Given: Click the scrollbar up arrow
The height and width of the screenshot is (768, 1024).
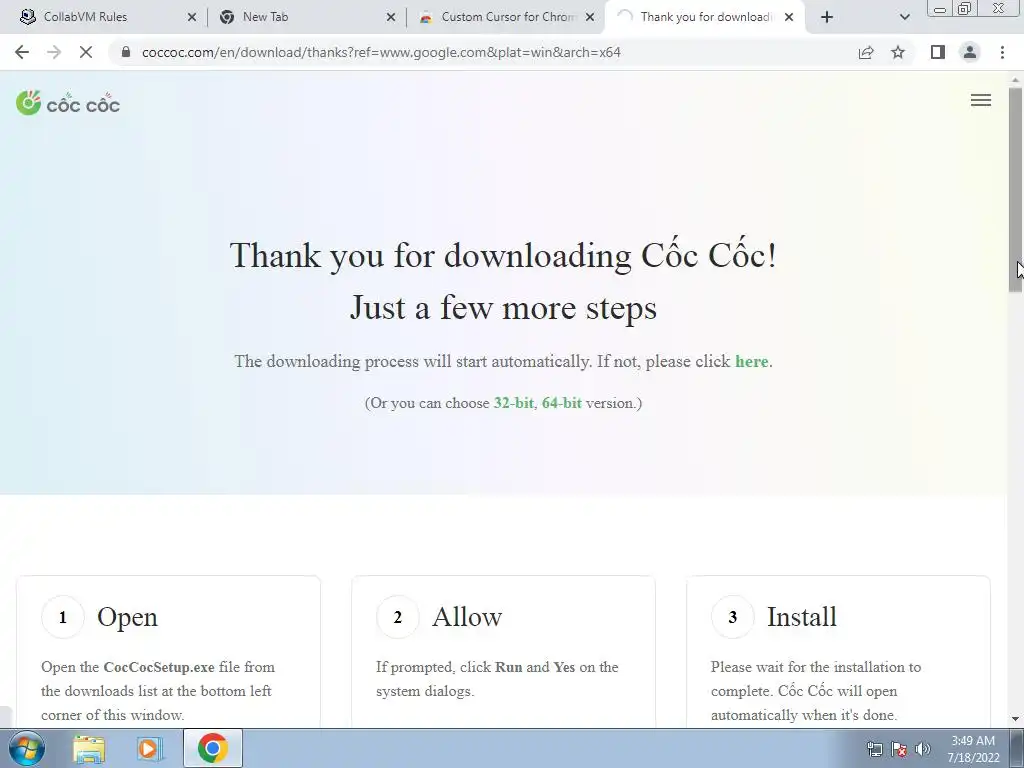Looking at the screenshot, I should point(1015,80).
